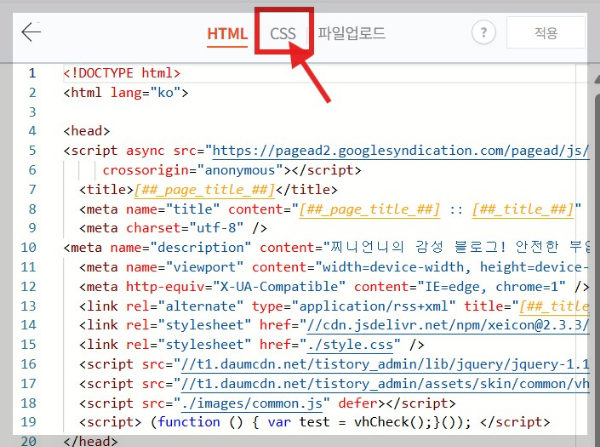The width and height of the screenshot is (600, 447).
Task: Click the meta name="description" line
Action: [326, 248]
